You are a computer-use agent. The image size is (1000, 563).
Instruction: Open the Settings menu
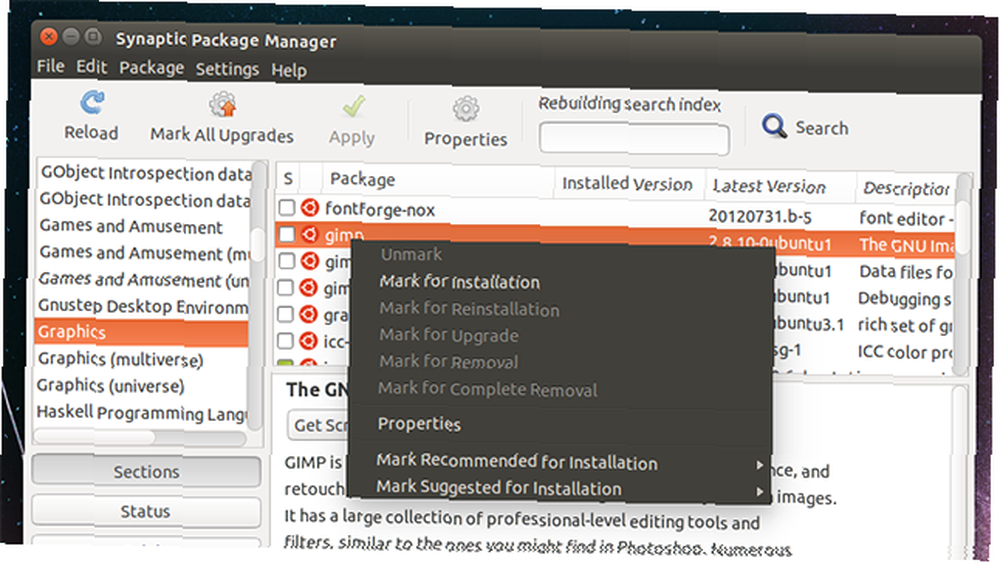tap(227, 69)
